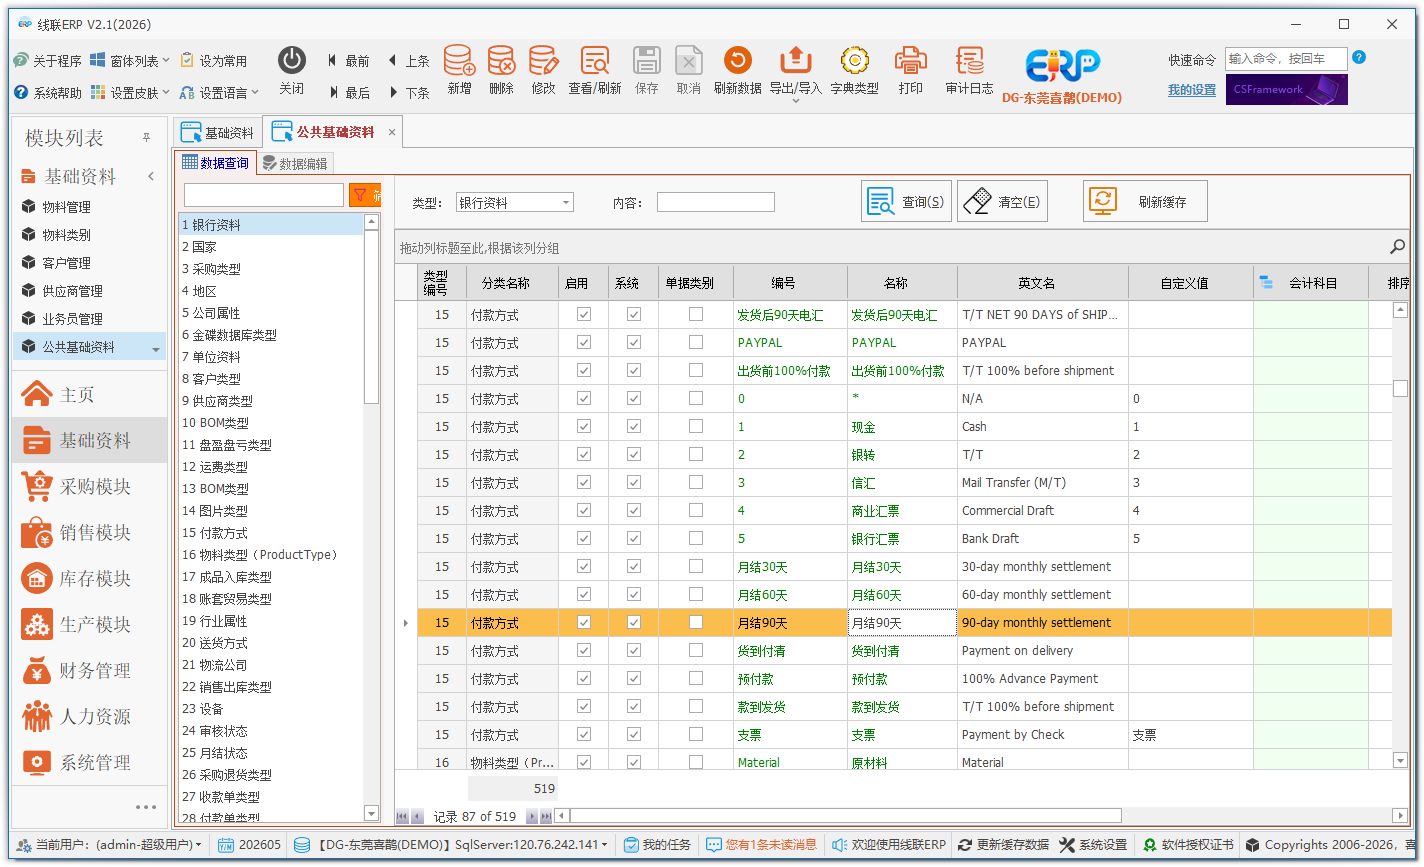Open 关于程序 menu item
Image resolution: width=1424 pixels, height=867 pixels.
(x=47, y=61)
